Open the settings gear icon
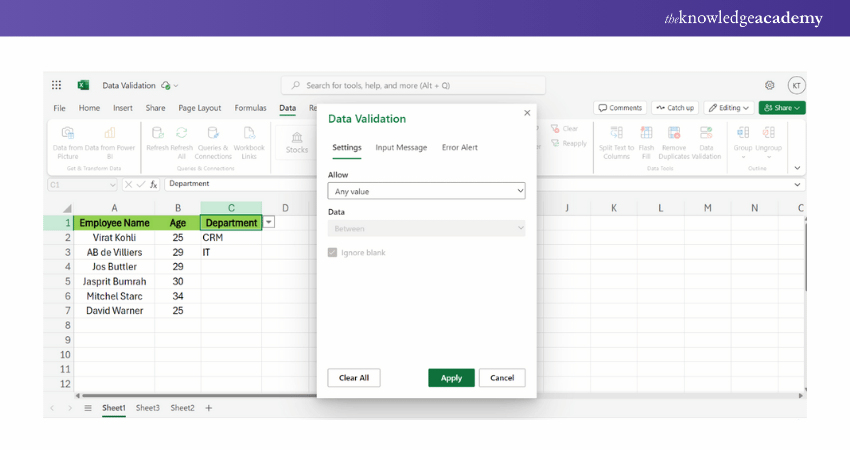The width and height of the screenshot is (850, 450). [x=770, y=86]
